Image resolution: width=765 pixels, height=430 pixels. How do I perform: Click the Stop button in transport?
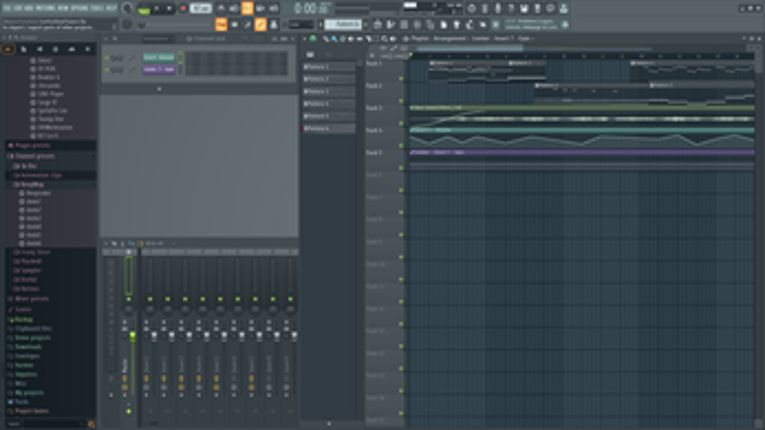(170, 9)
